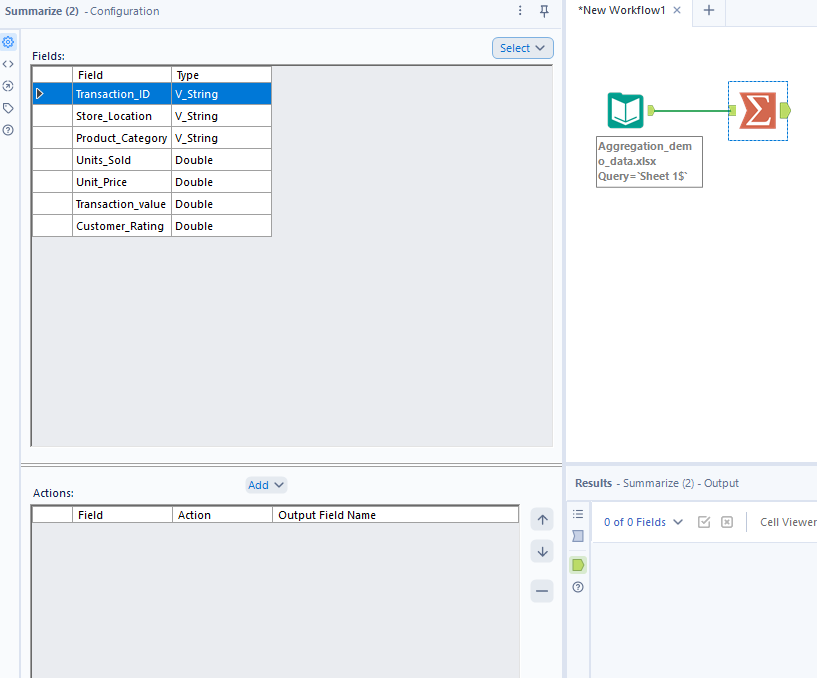The height and width of the screenshot is (678, 817).
Task: Select the Product_Category field row
Action: click(152, 138)
